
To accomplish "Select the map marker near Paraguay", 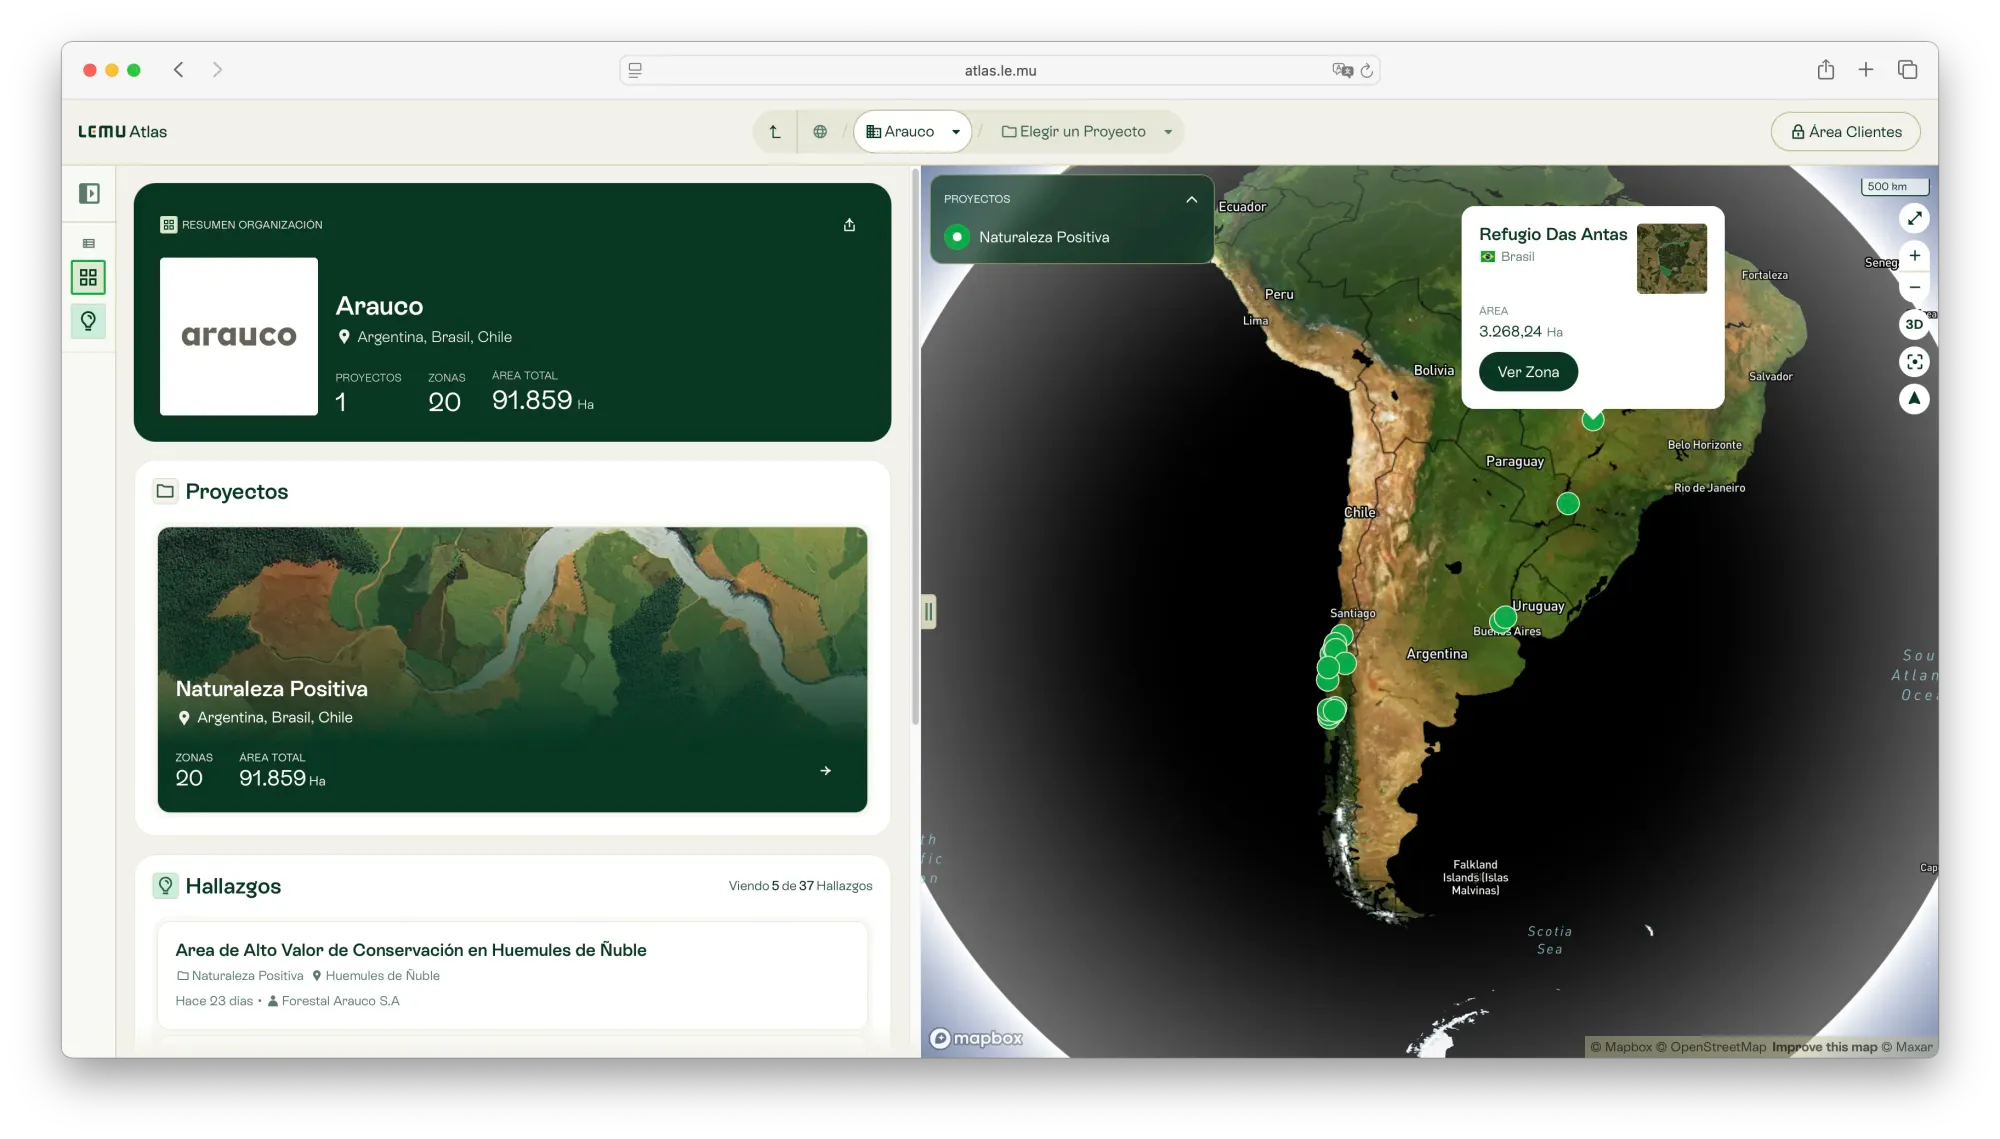I will coord(1568,503).
